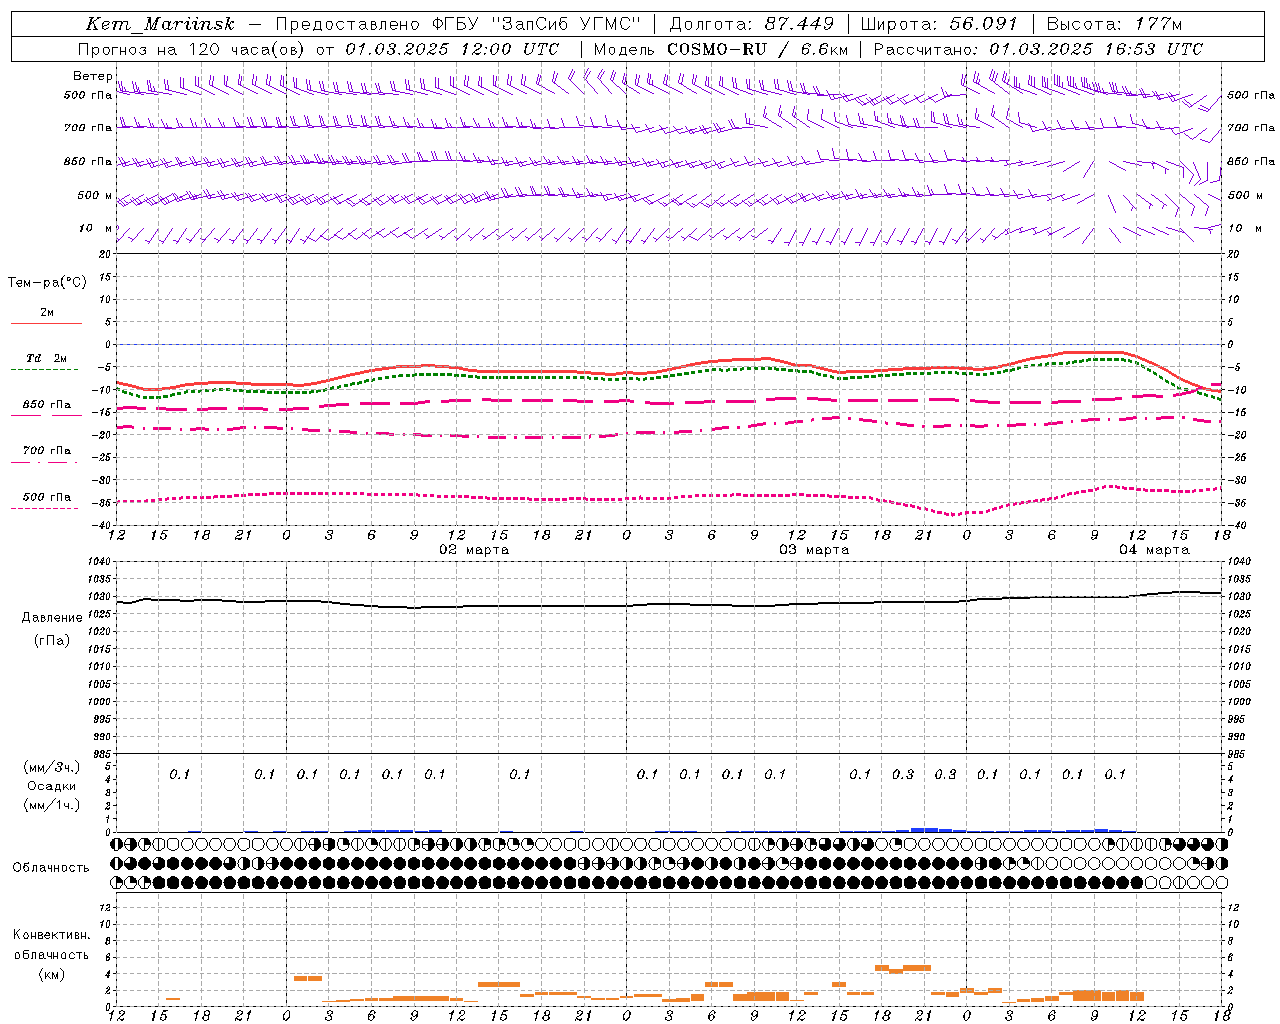Select the provider text ФГБУ "ЗапСиб УГМС"
Screen dimensions: 1280x1024
536,24
